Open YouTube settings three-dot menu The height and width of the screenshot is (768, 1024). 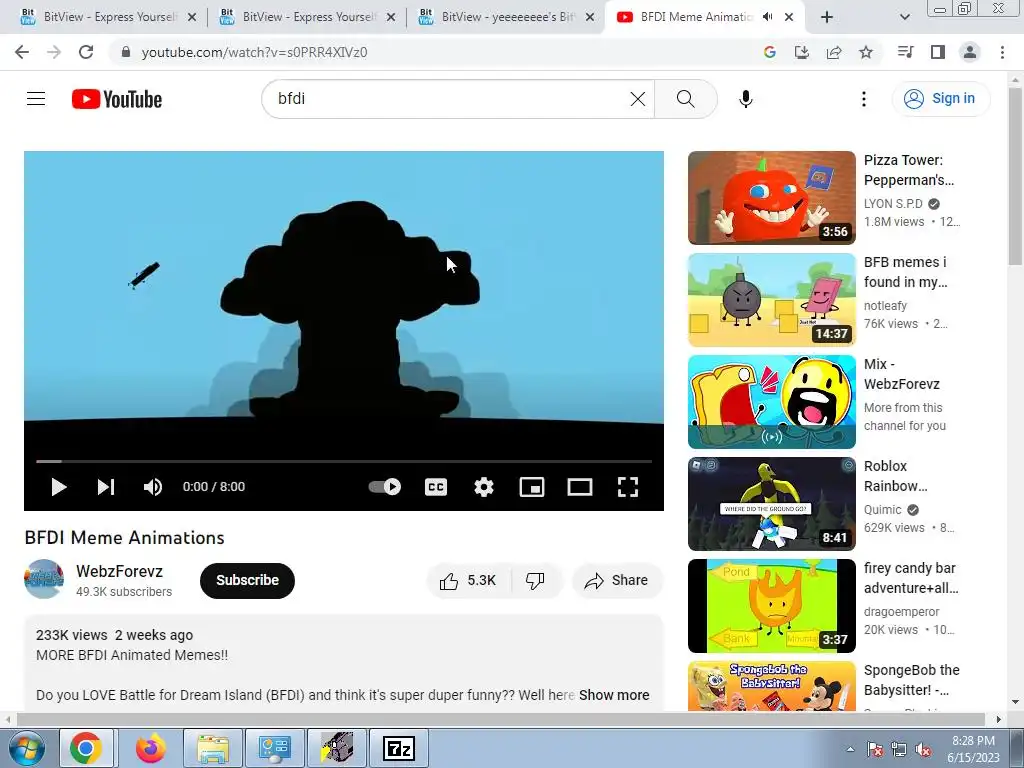click(x=863, y=99)
